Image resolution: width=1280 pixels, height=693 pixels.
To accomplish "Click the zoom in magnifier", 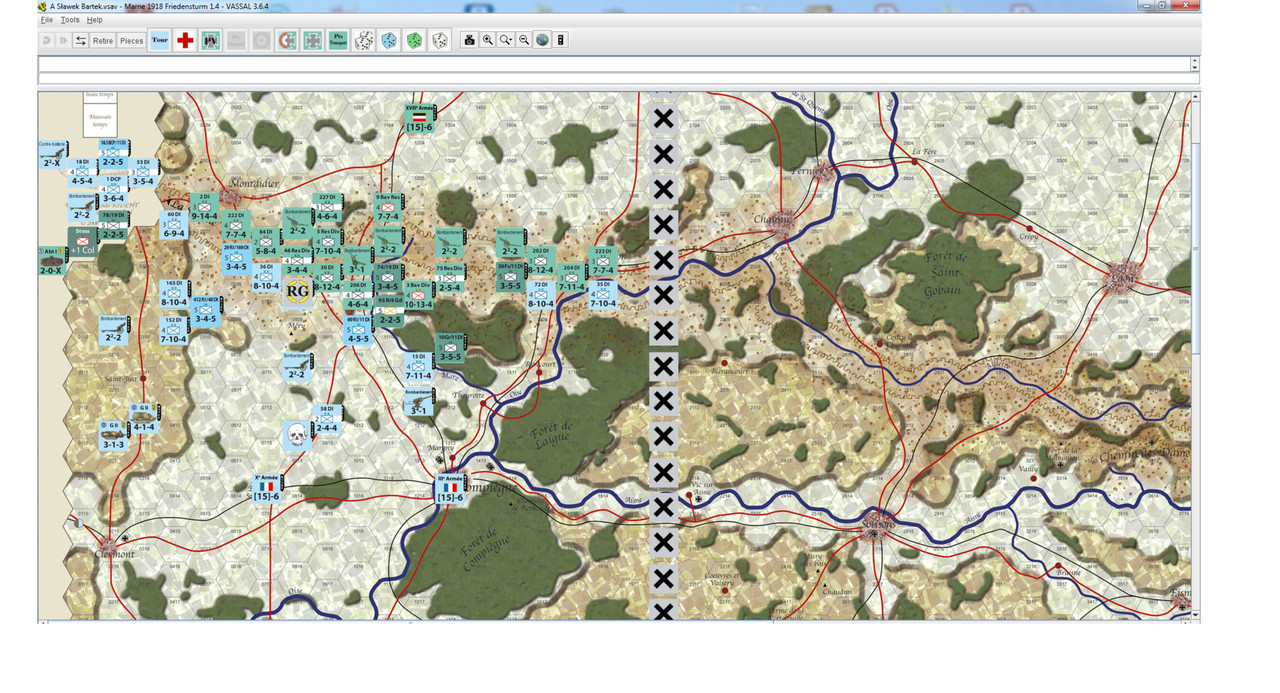I will coord(487,40).
